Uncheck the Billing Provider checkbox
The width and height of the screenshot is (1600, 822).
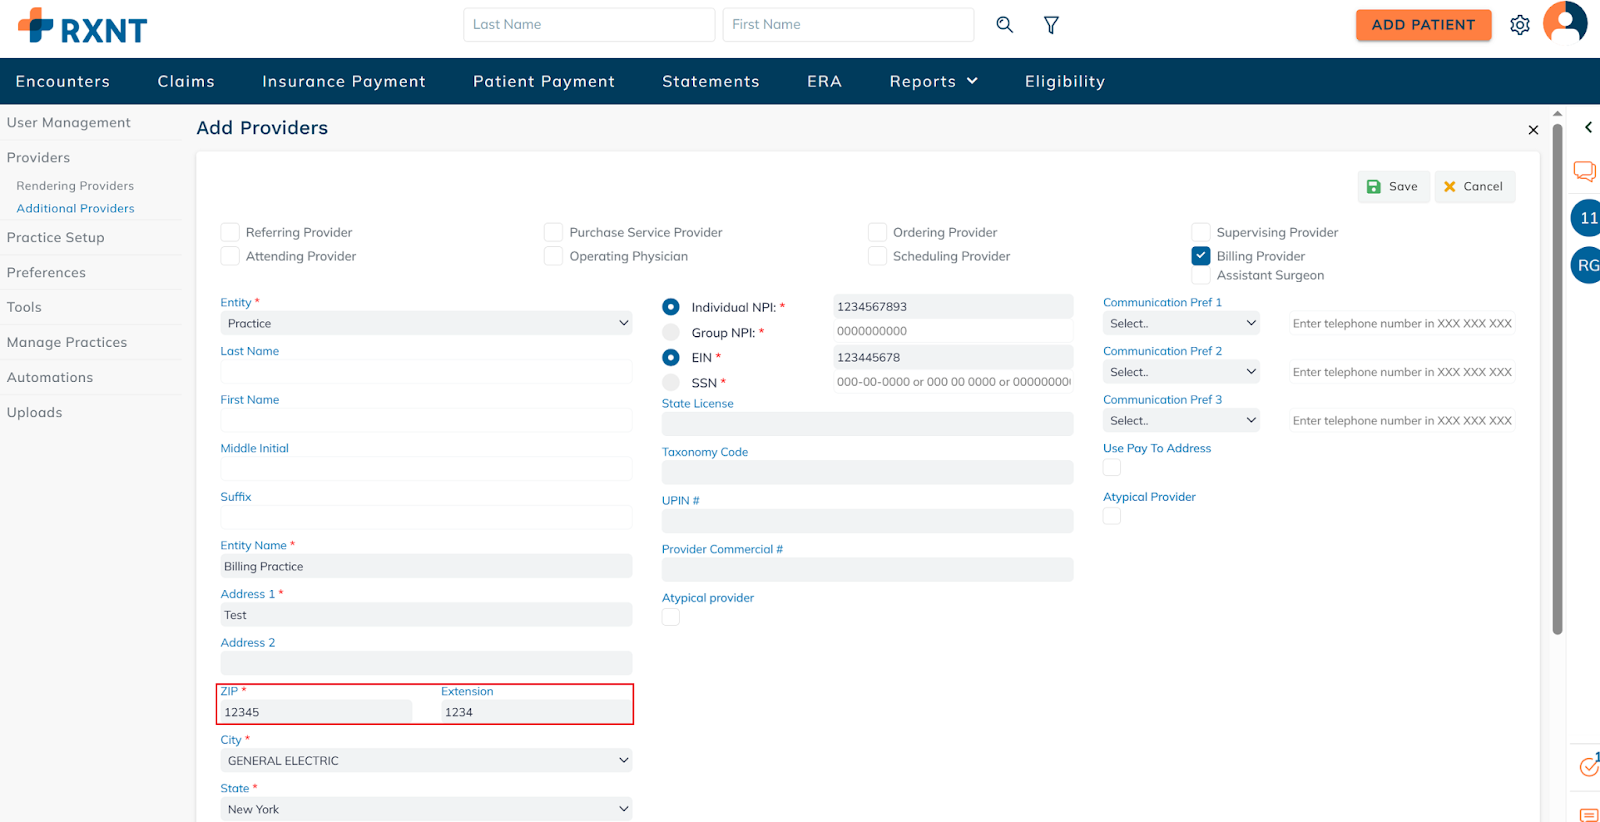coord(1201,256)
